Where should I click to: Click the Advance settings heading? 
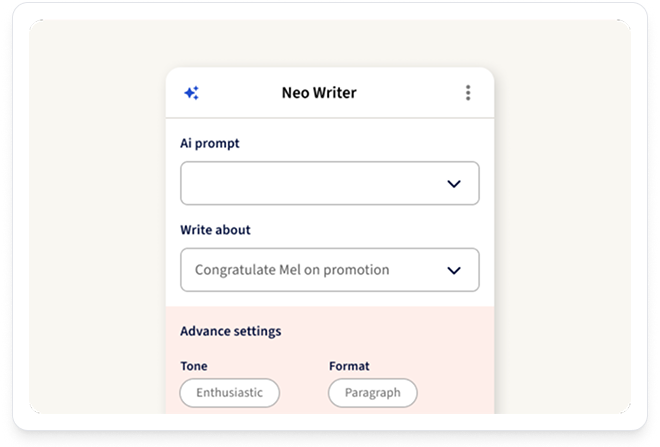pos(230,331)
